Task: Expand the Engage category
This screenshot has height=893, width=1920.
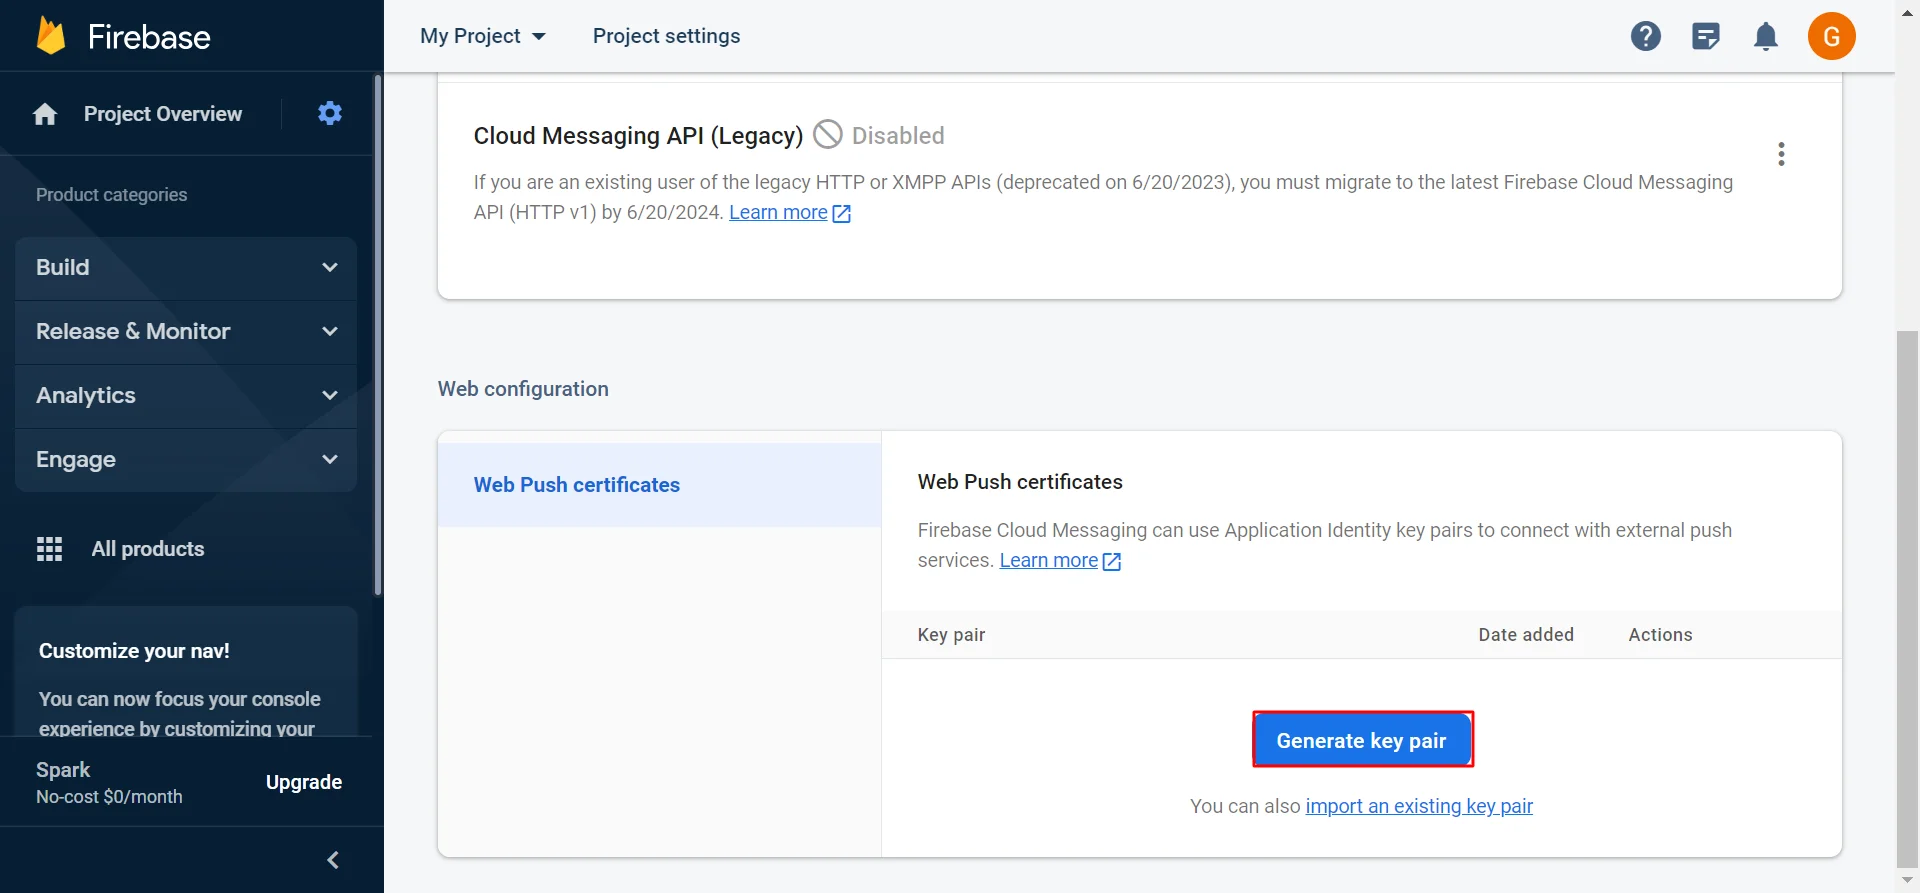Action: (x=186, y=459)
